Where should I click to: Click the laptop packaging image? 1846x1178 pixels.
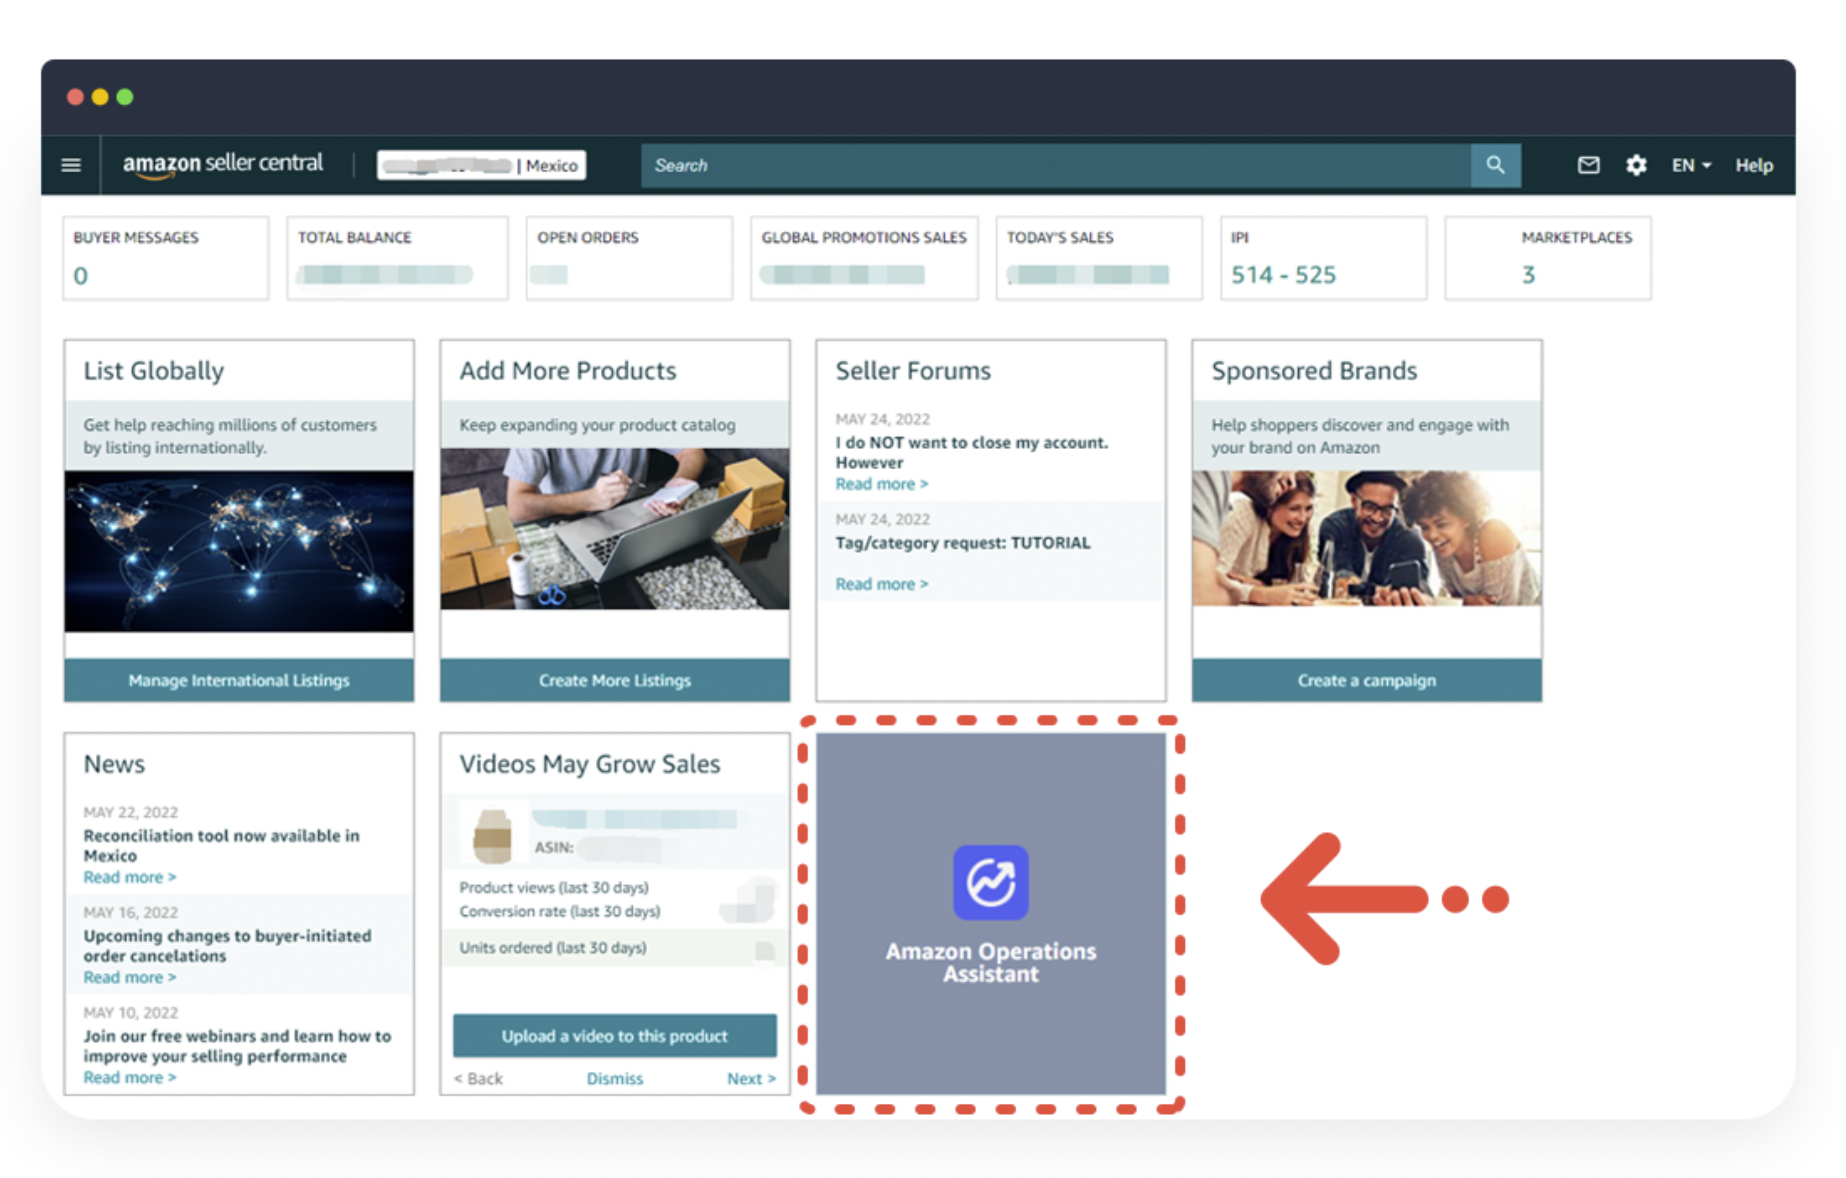pyautogui.click(x=615, y=528)
